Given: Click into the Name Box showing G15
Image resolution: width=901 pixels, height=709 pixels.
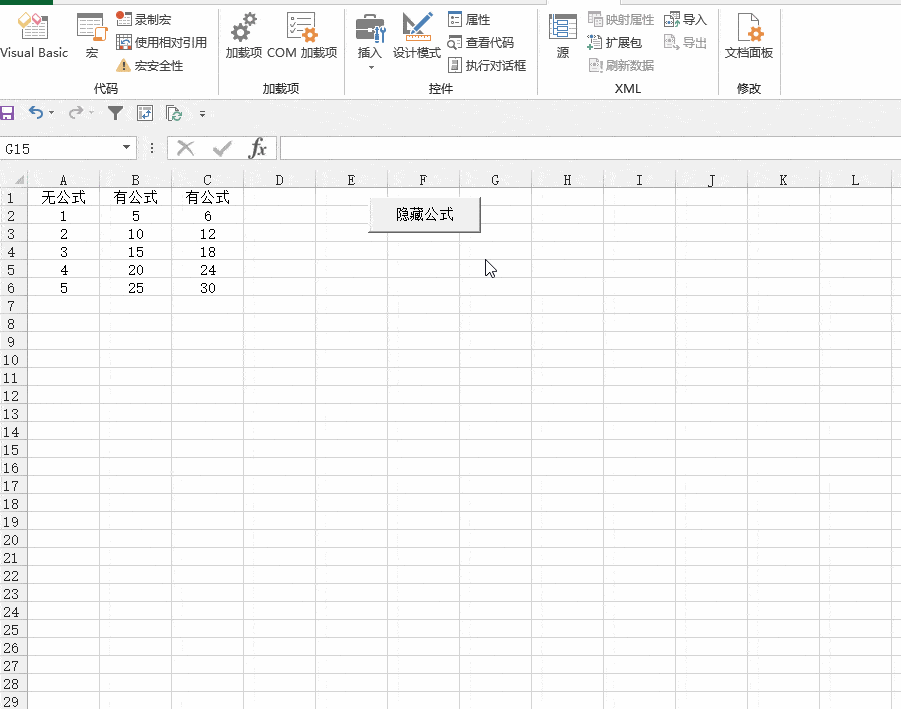Looking at the screenshot, I should pyautogui.click(x=59, y=149).
